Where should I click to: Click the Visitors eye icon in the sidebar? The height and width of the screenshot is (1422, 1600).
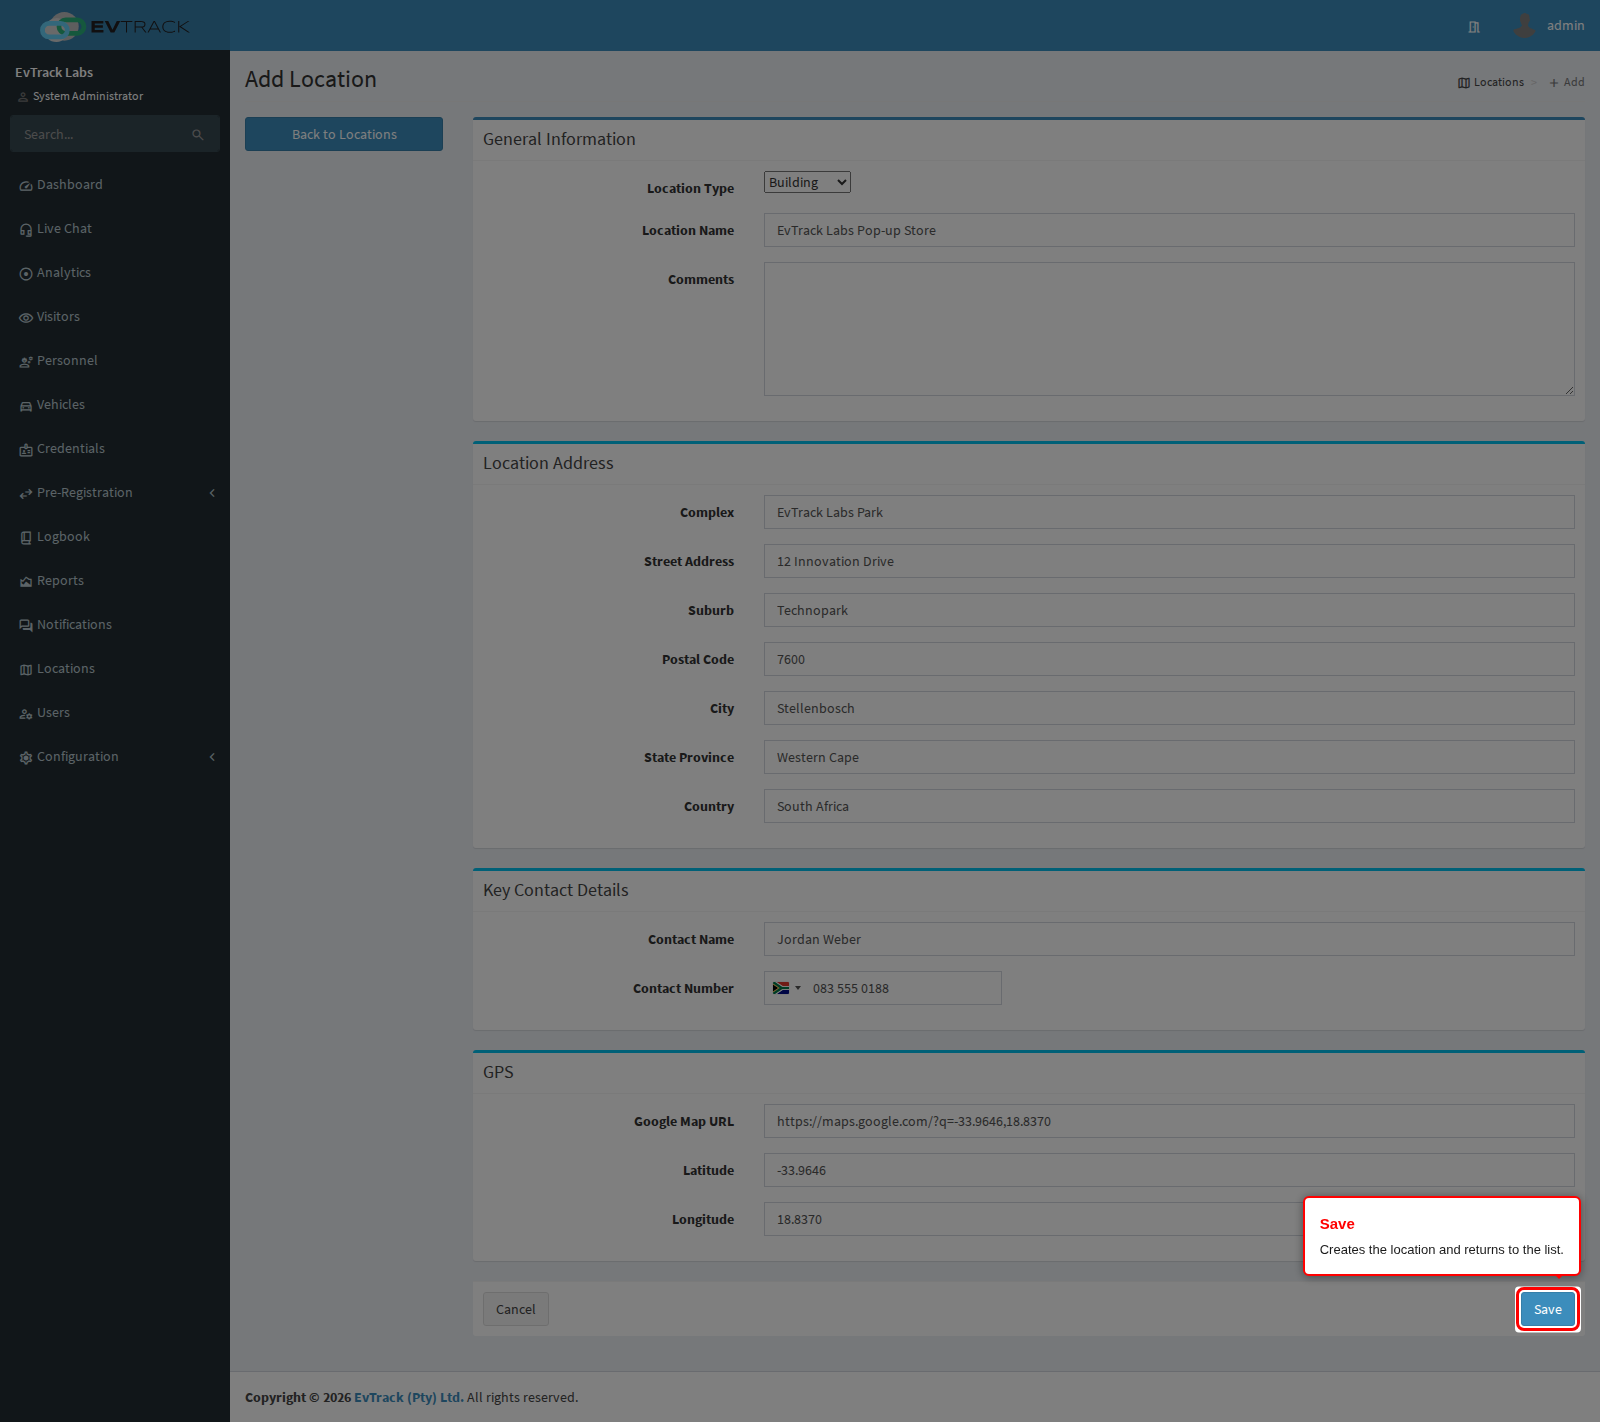(x=26, y=318)
